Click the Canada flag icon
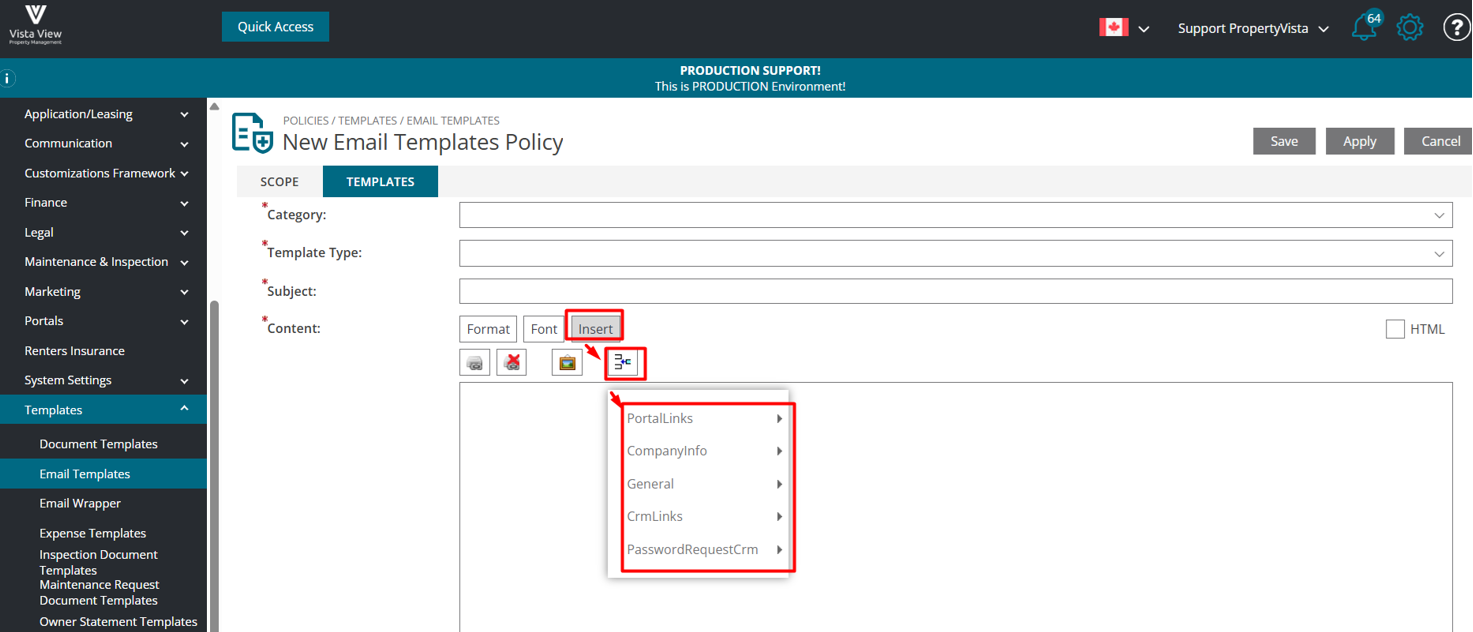 tap(1114, 27)
